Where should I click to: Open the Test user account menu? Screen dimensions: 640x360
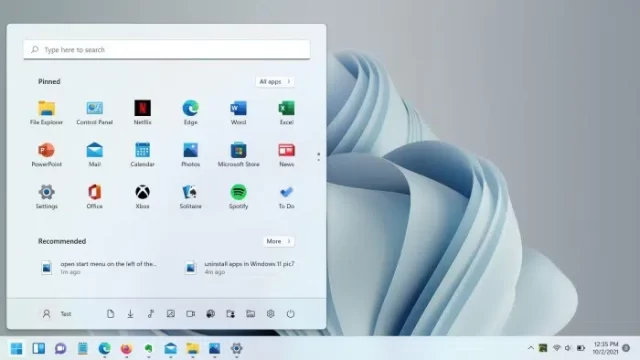(x=57, y=313)
